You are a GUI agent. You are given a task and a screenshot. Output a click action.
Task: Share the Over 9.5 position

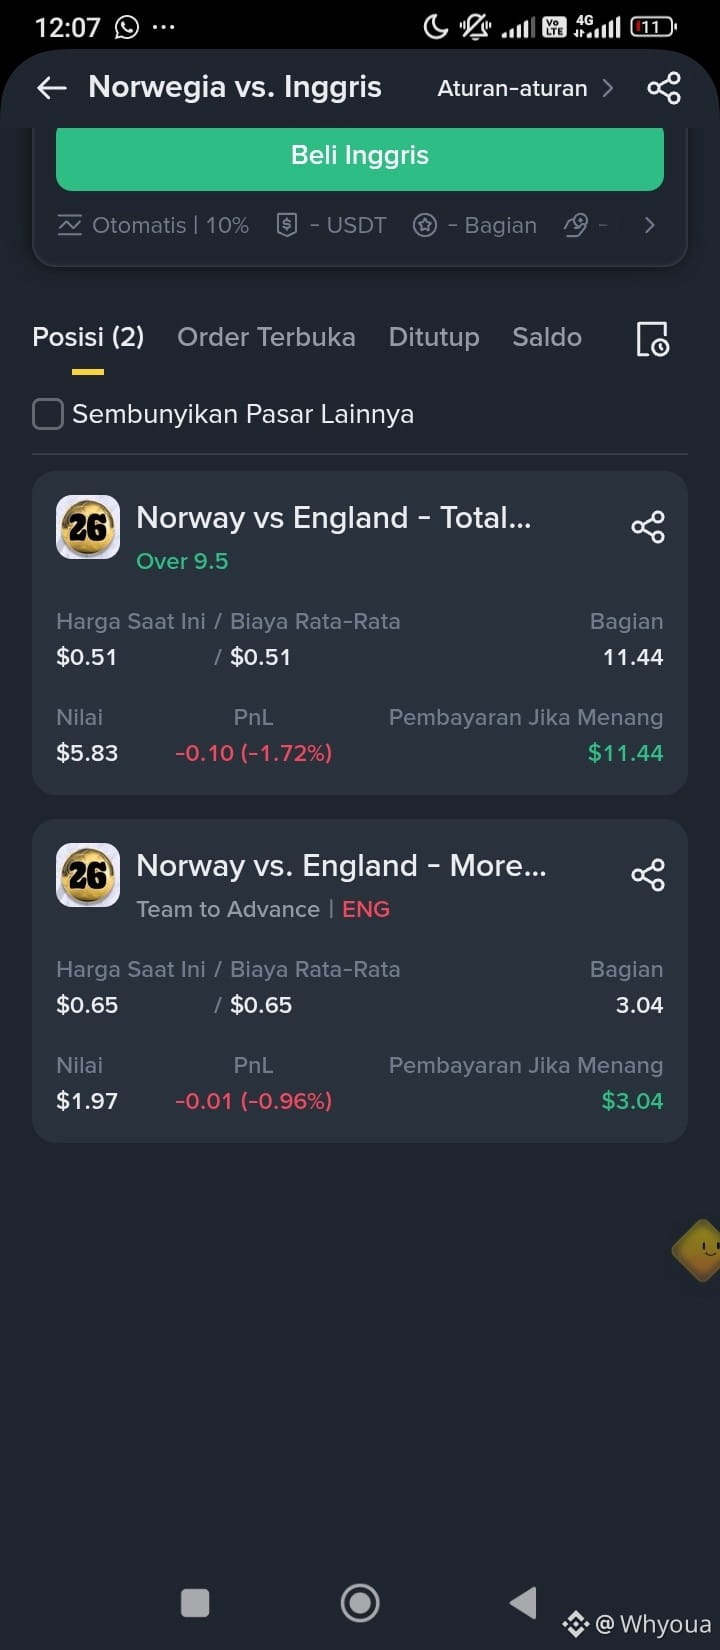(x=648, y=527)
